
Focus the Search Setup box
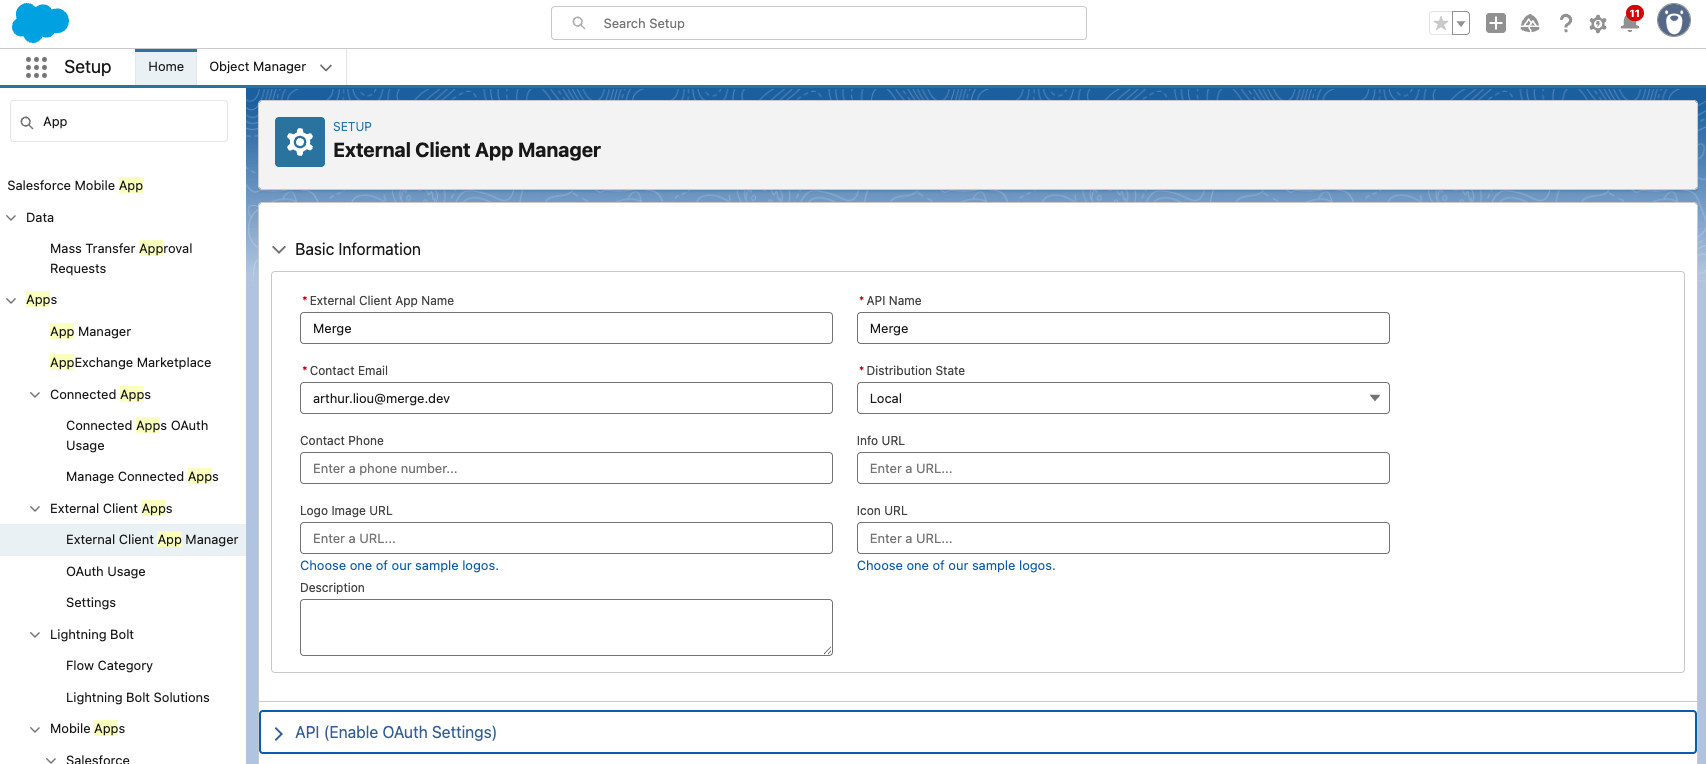[x=818, y=23]
